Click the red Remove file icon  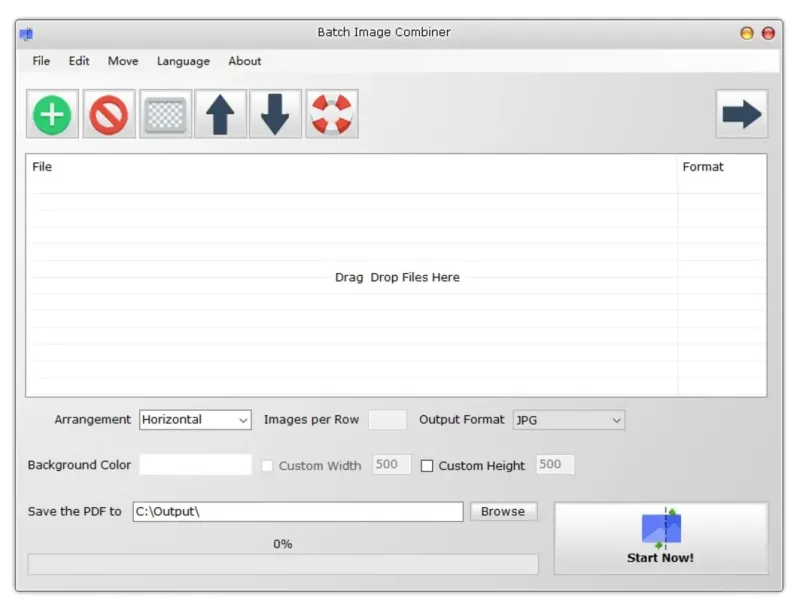point(109,114)
